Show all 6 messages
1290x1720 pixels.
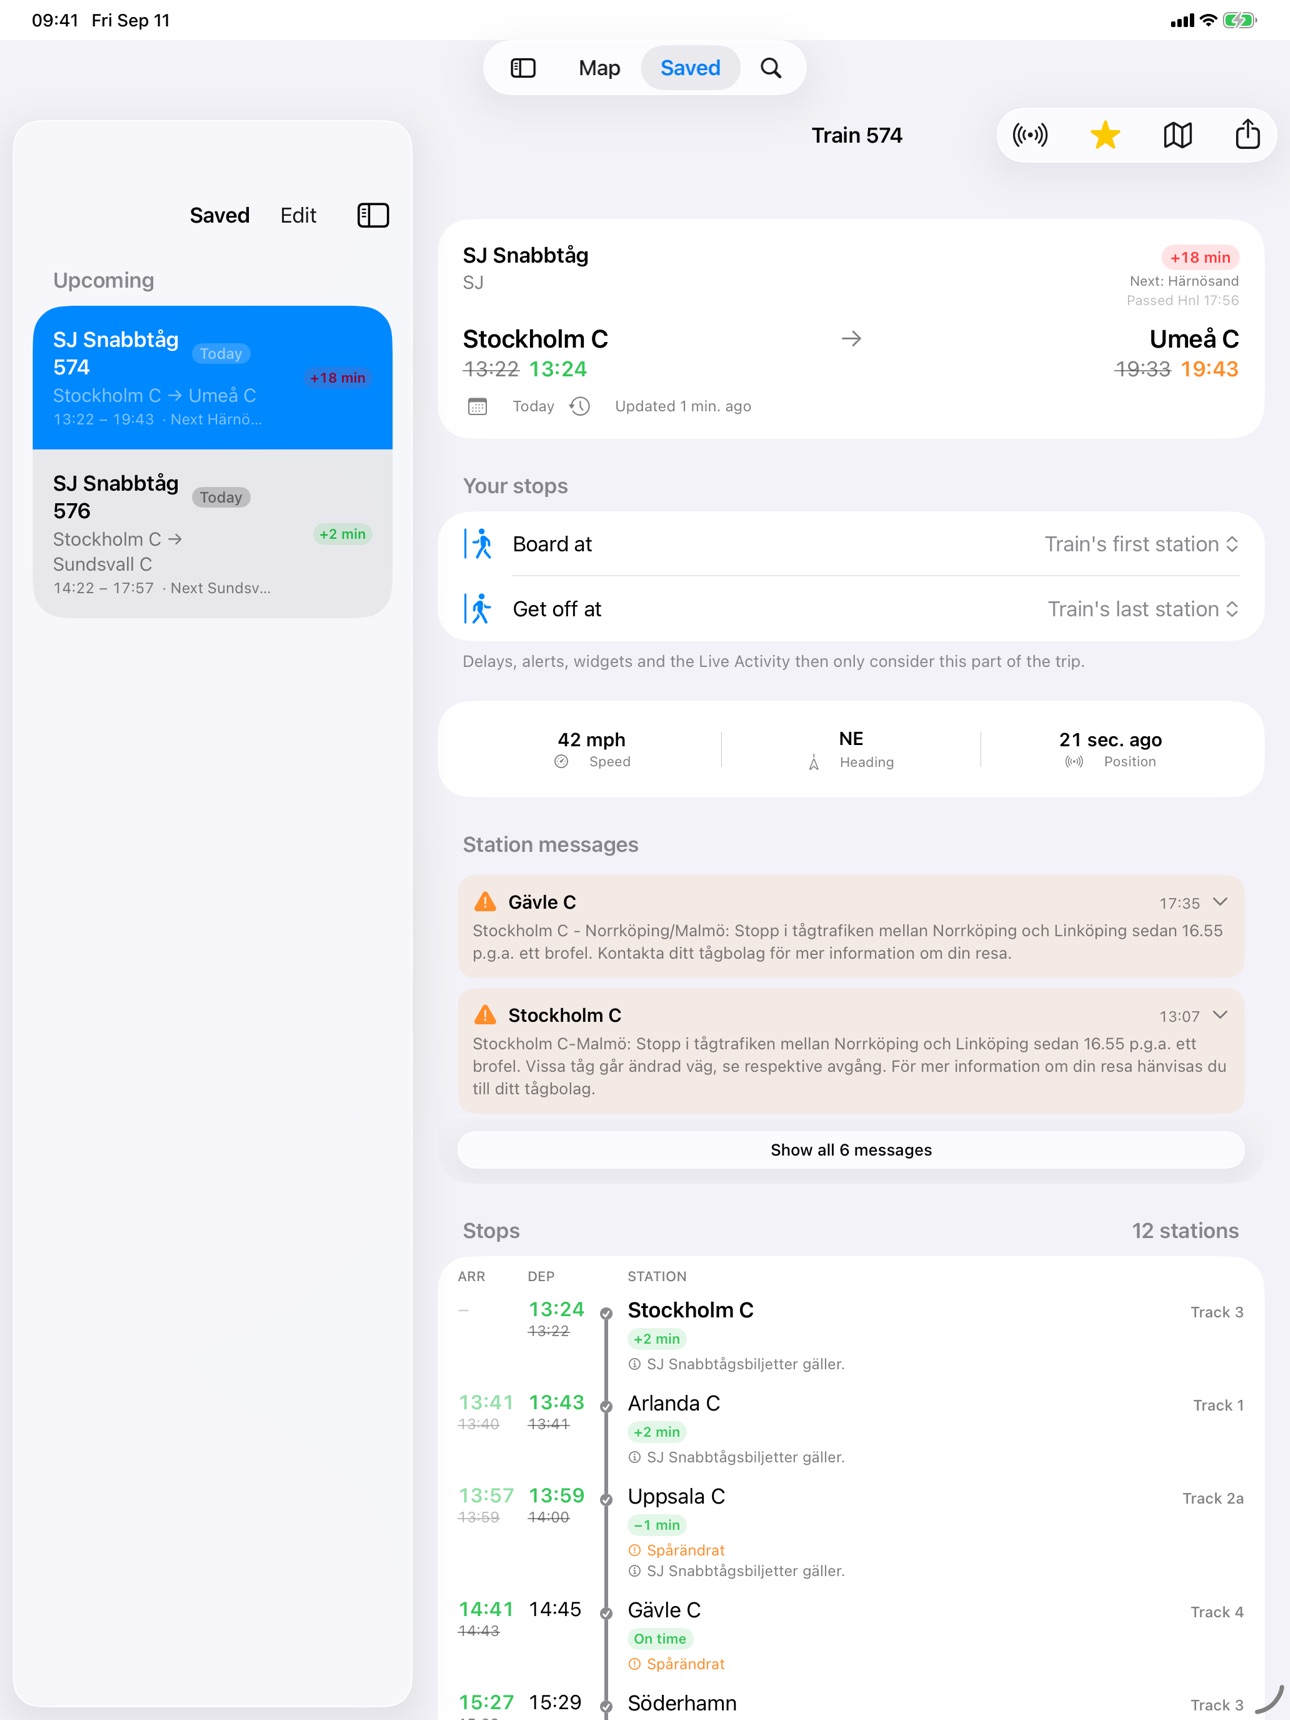[851, 1150]
